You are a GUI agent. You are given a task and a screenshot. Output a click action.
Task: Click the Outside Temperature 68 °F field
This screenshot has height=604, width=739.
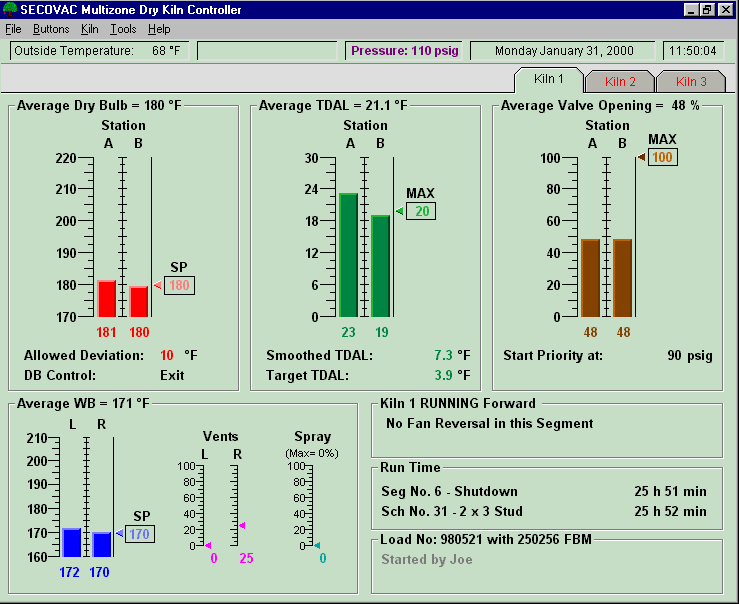(x=99, y=51)
